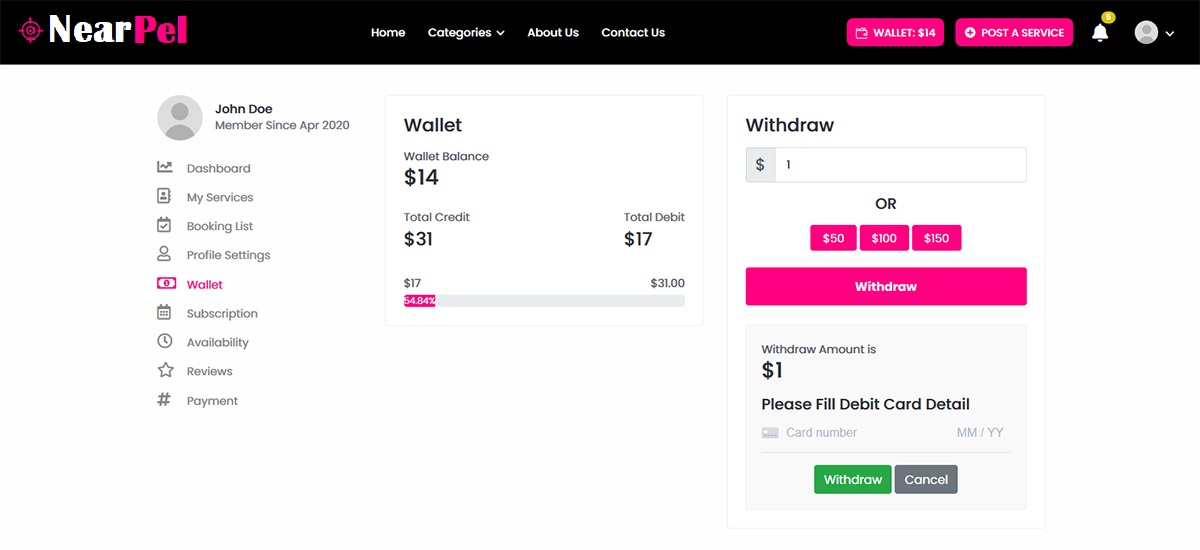The width and height of the screenshot is (1200, 550).
Task: Expand the Categories dropdown menu
Action: [x=466, y=33]
